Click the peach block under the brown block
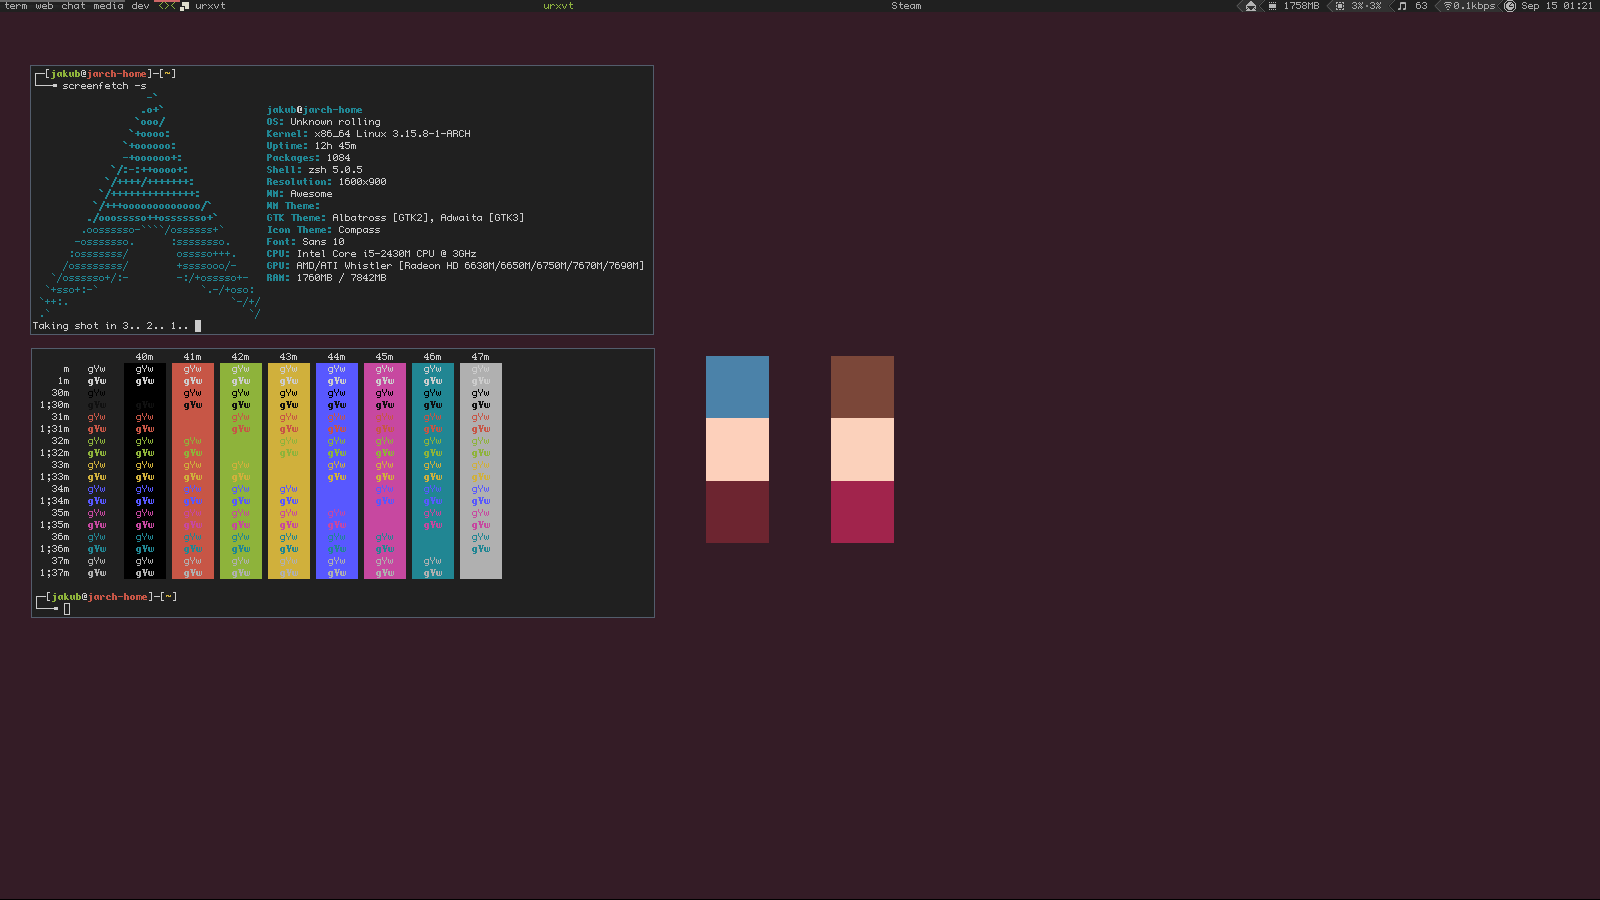The image size is (1600, 900). [862, 449]
